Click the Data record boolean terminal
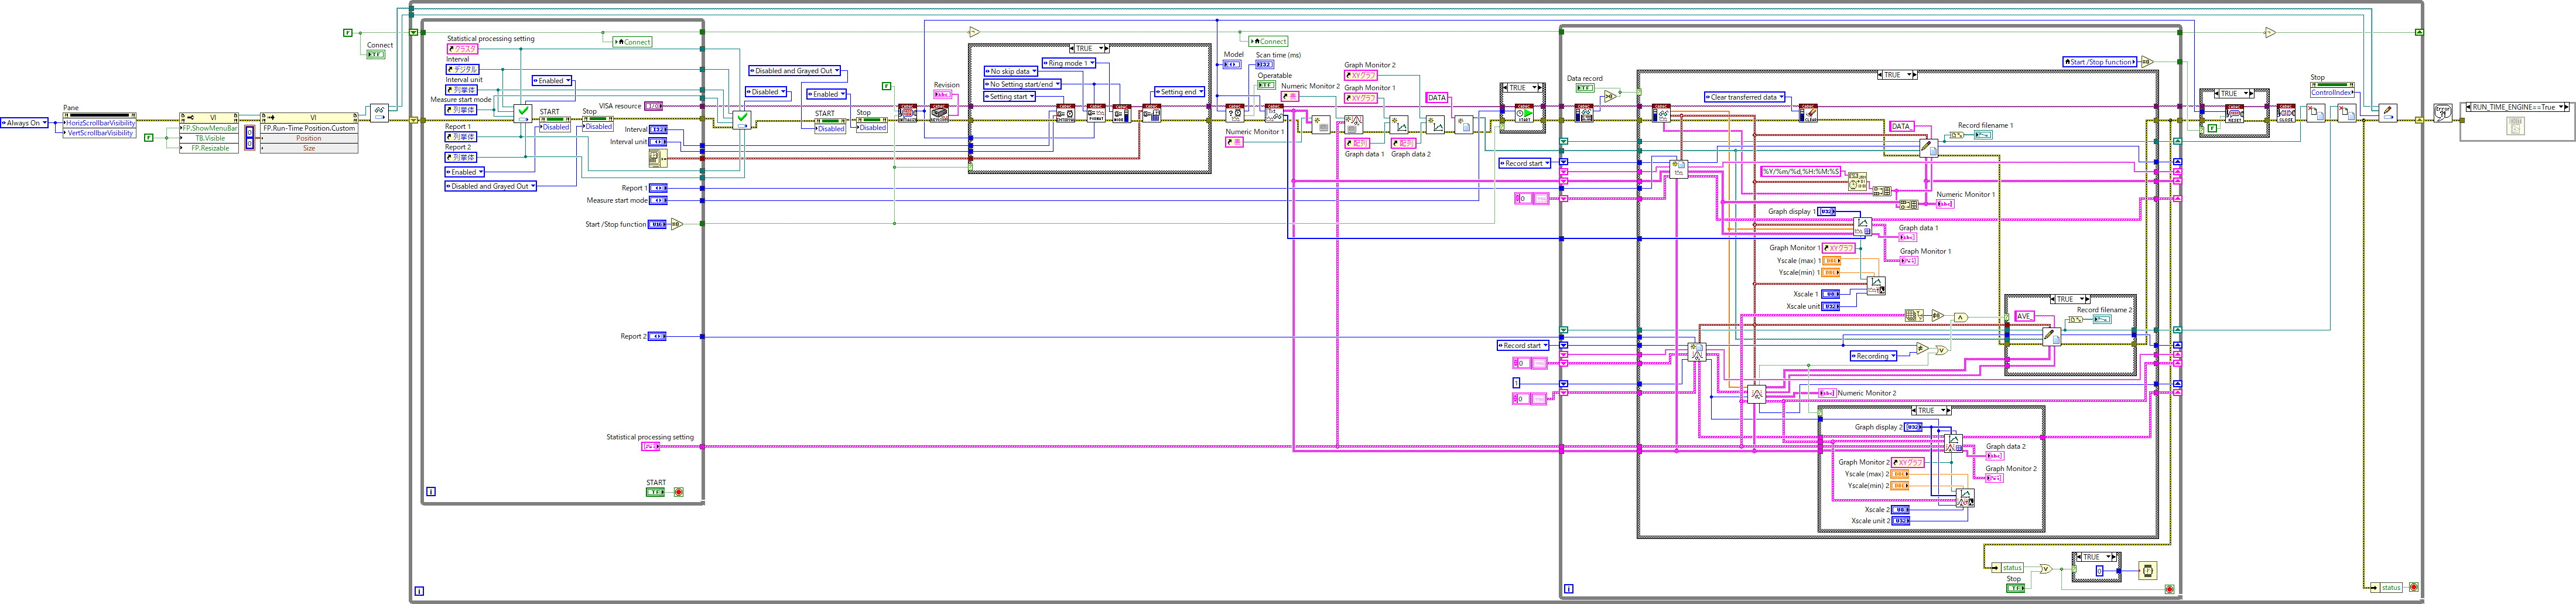 click(x=1584, y=88)
